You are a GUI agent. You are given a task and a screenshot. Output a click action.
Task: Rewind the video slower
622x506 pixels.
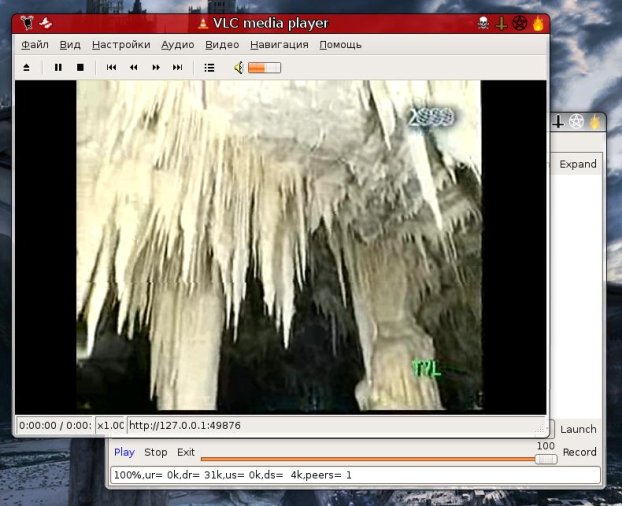(x=134, y=67)
